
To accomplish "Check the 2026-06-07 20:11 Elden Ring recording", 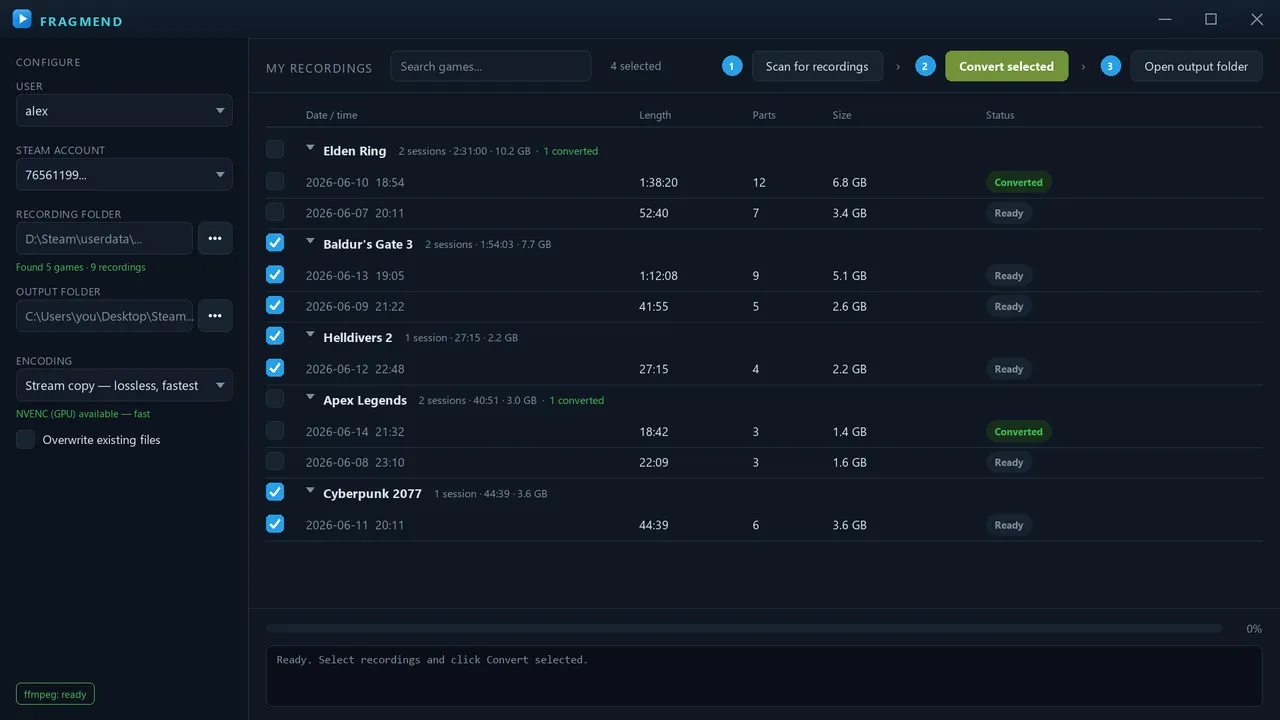I will click(x=275, y=212).
